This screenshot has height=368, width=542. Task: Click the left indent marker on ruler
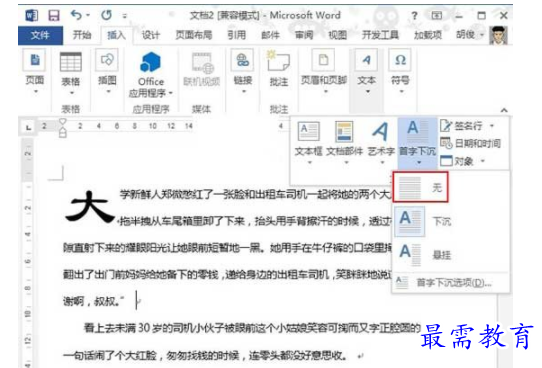pyautogui.click(x=63, y=132)
